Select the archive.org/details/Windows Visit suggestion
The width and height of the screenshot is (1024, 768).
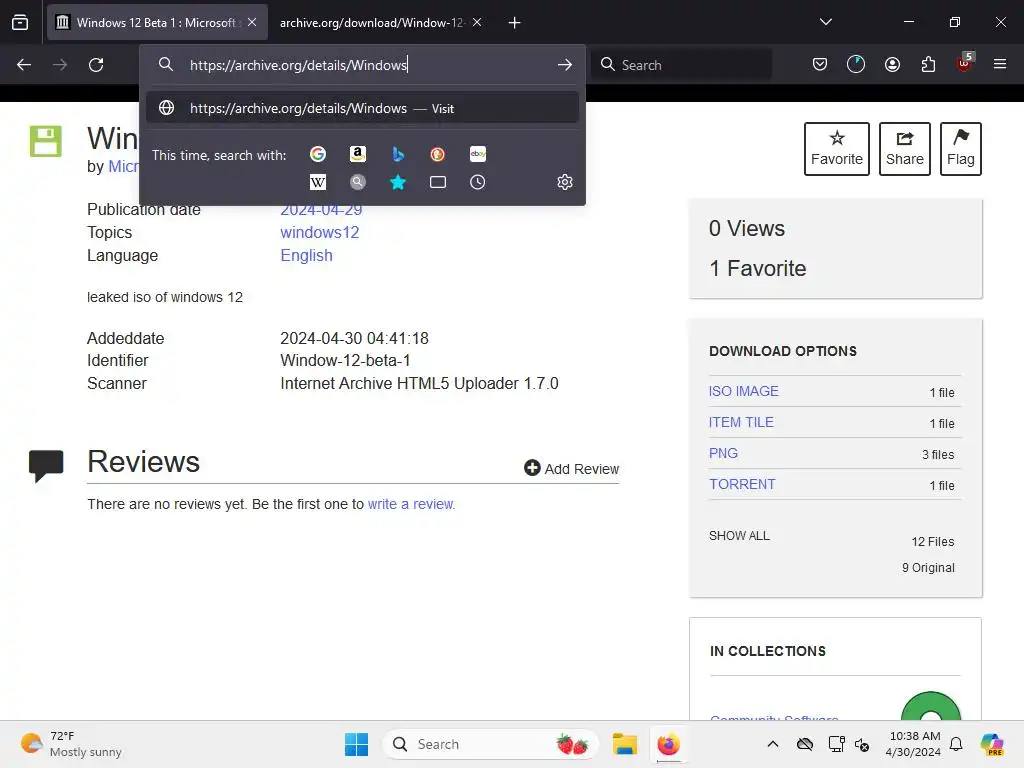pyautogui.click(x=362, y=108)
